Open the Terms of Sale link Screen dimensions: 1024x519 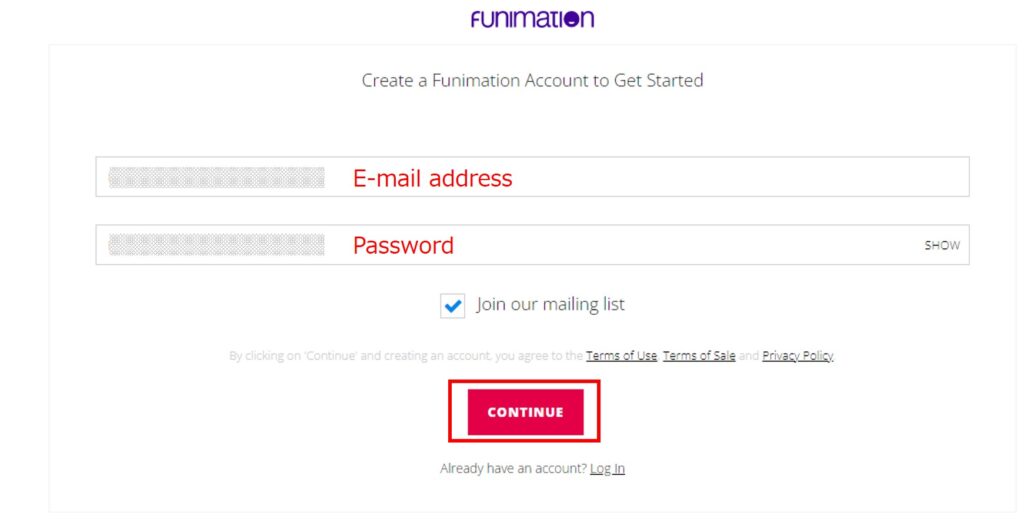click(x=698, y=356)
